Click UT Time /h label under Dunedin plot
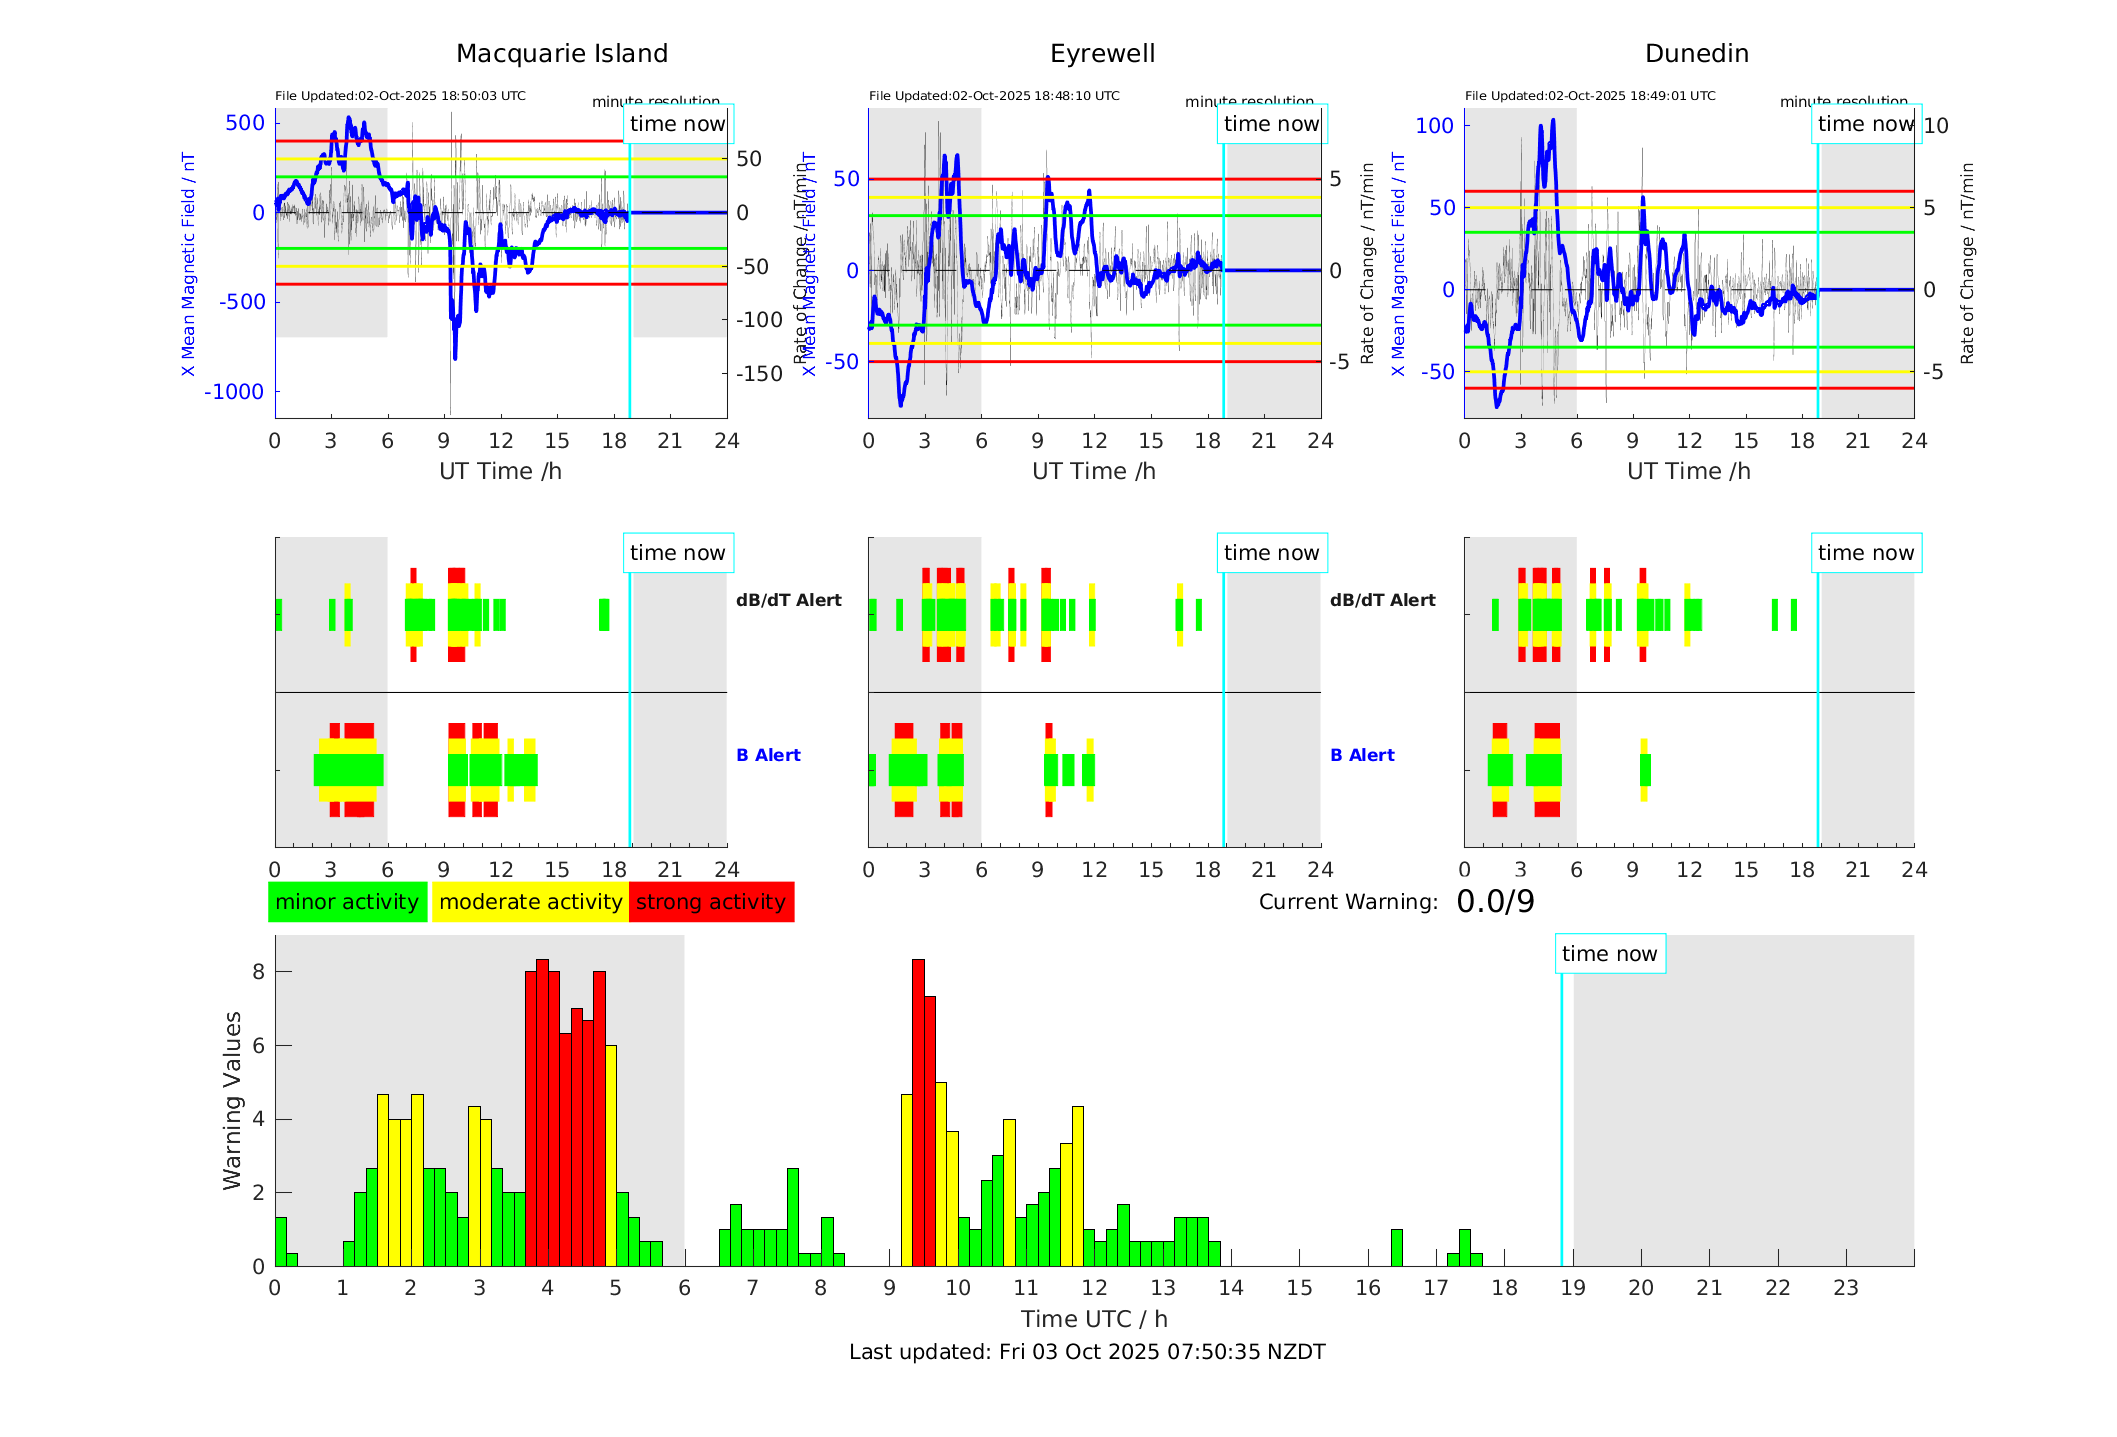Screen dimensions: 2117x1437 pos(1688,471)
